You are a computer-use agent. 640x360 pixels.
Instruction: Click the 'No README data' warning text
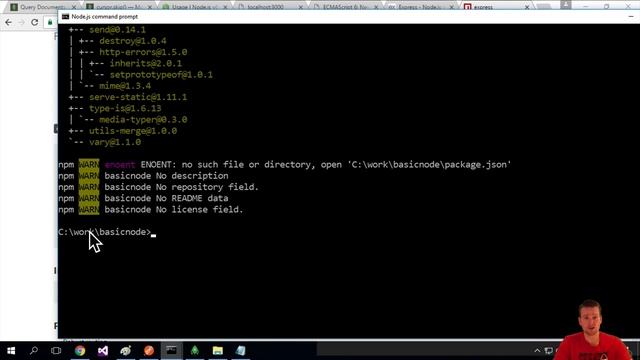(192, 198)
